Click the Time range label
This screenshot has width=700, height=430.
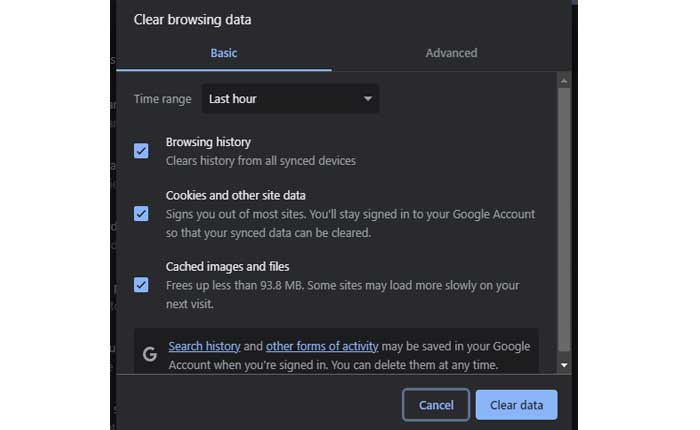click(163, 99)
